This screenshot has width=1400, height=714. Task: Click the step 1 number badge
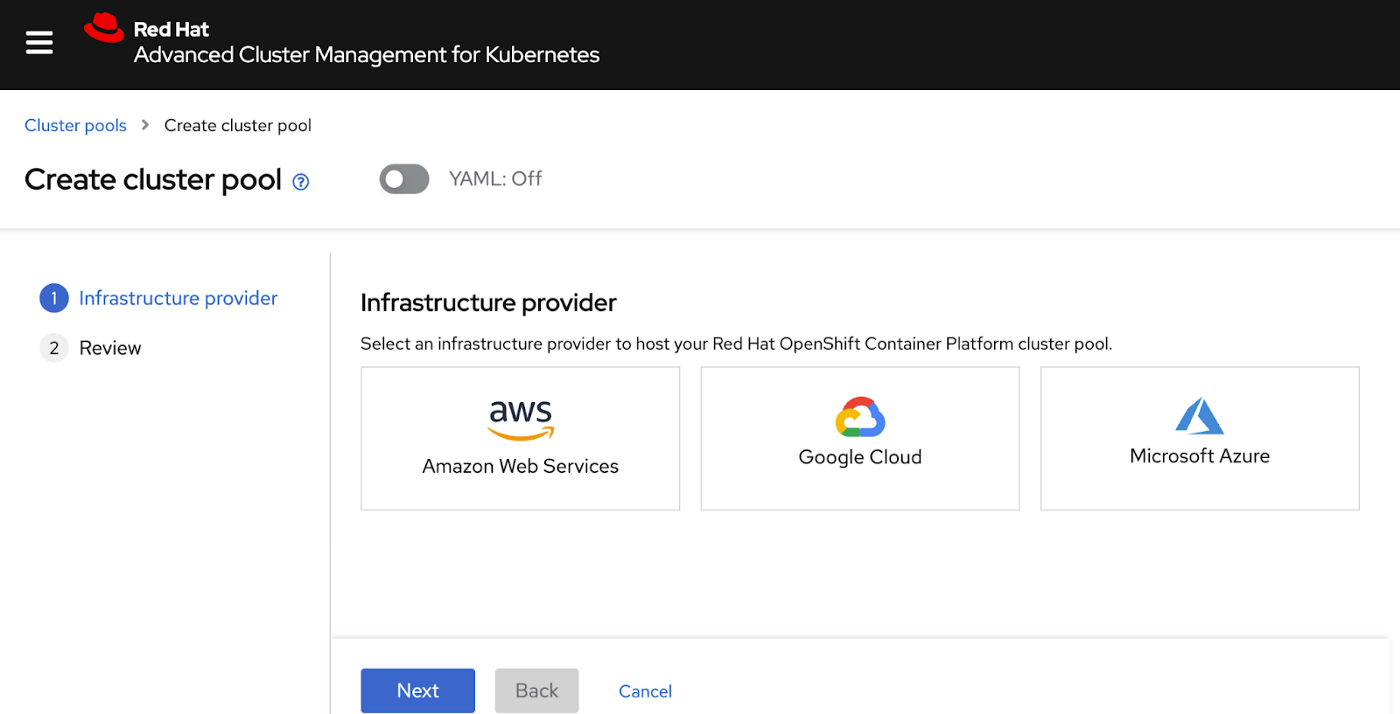pyautogui.click(x=54, y=298)
